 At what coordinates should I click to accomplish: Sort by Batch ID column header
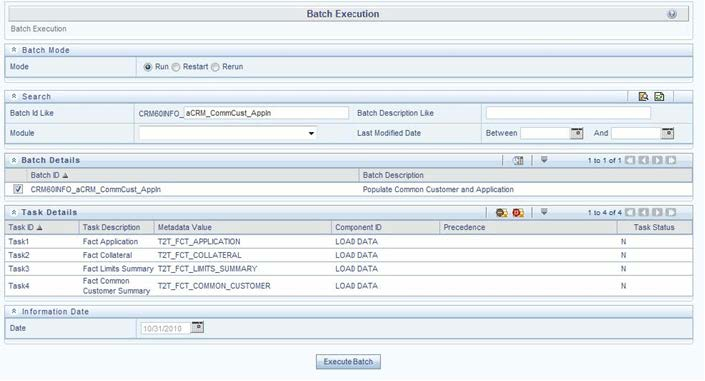tap(49, 175)
